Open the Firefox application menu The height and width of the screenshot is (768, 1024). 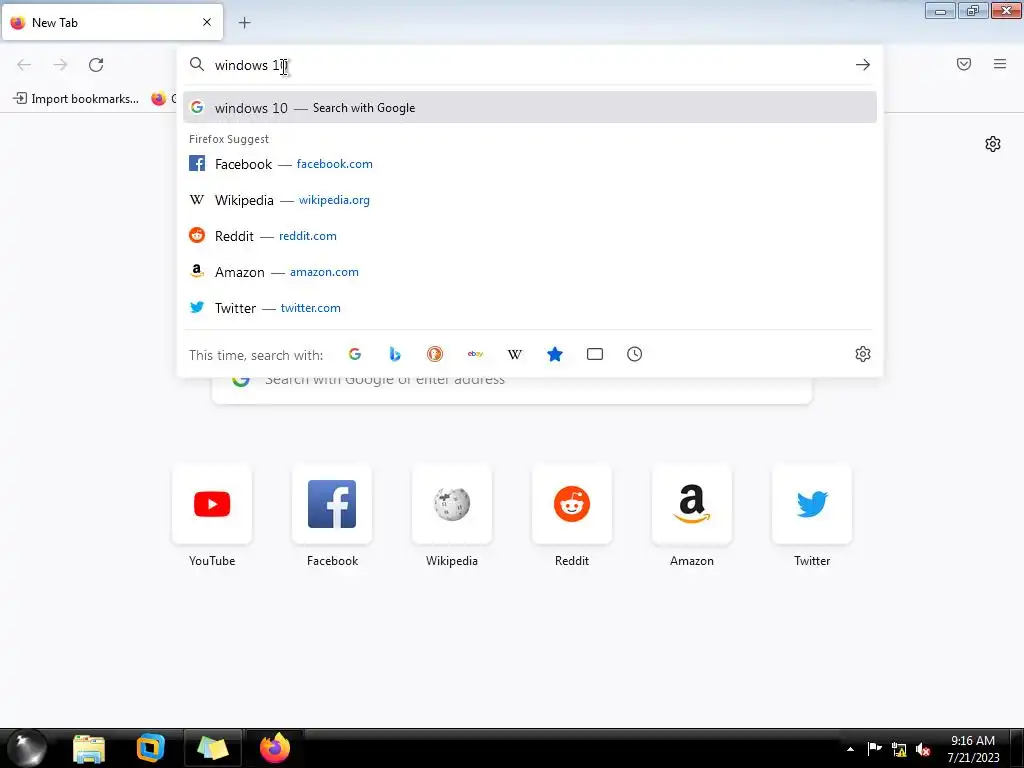pyautogui.click(x=1000, y=64)
